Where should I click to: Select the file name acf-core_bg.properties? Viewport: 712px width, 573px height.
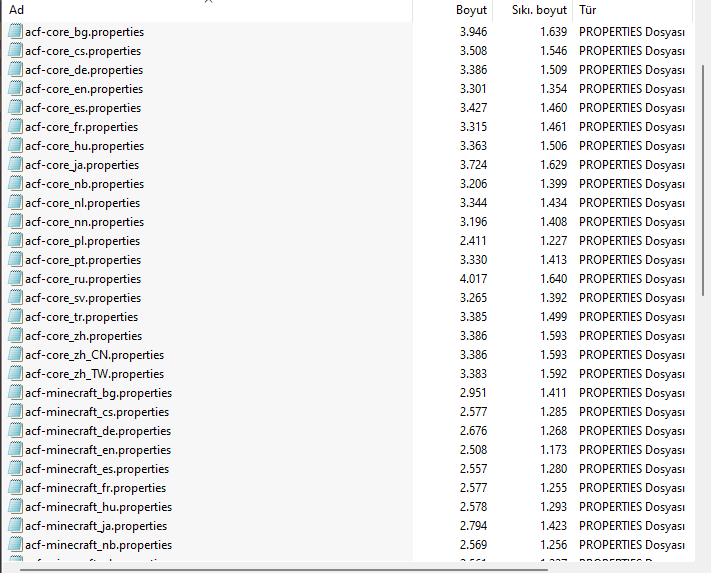84,32
